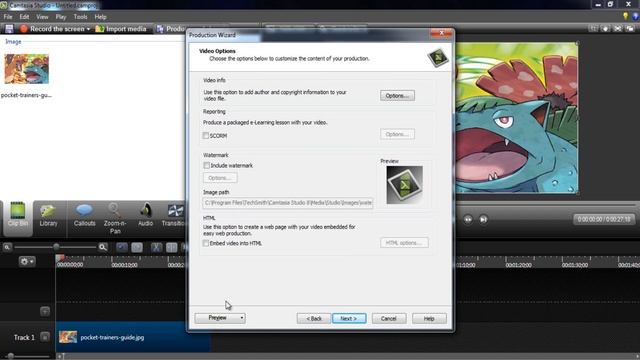
Task: Click the tips lightbulb icon
Action: coord(625,16)
